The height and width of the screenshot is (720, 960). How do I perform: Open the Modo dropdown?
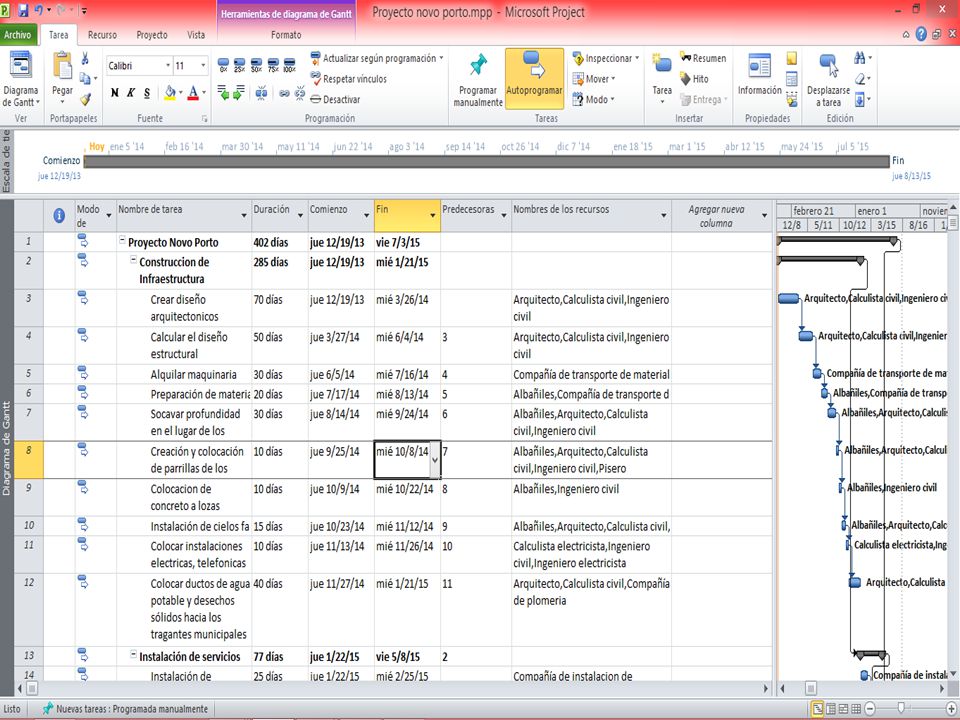pyautogui.click(x=593, y=99)
